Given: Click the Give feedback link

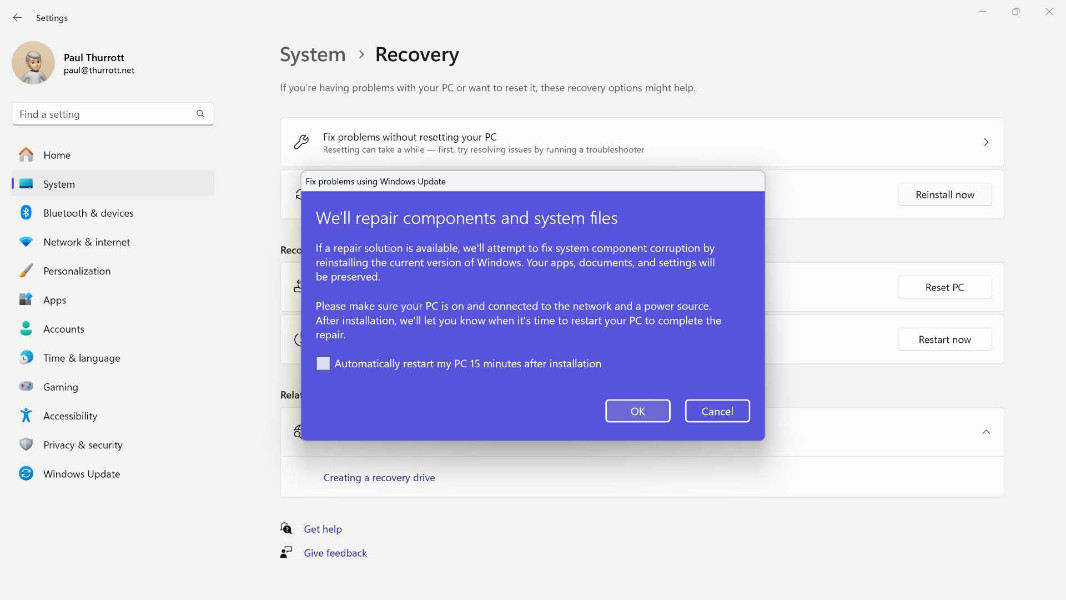Looking at the screenshot, I should (335, 553).
